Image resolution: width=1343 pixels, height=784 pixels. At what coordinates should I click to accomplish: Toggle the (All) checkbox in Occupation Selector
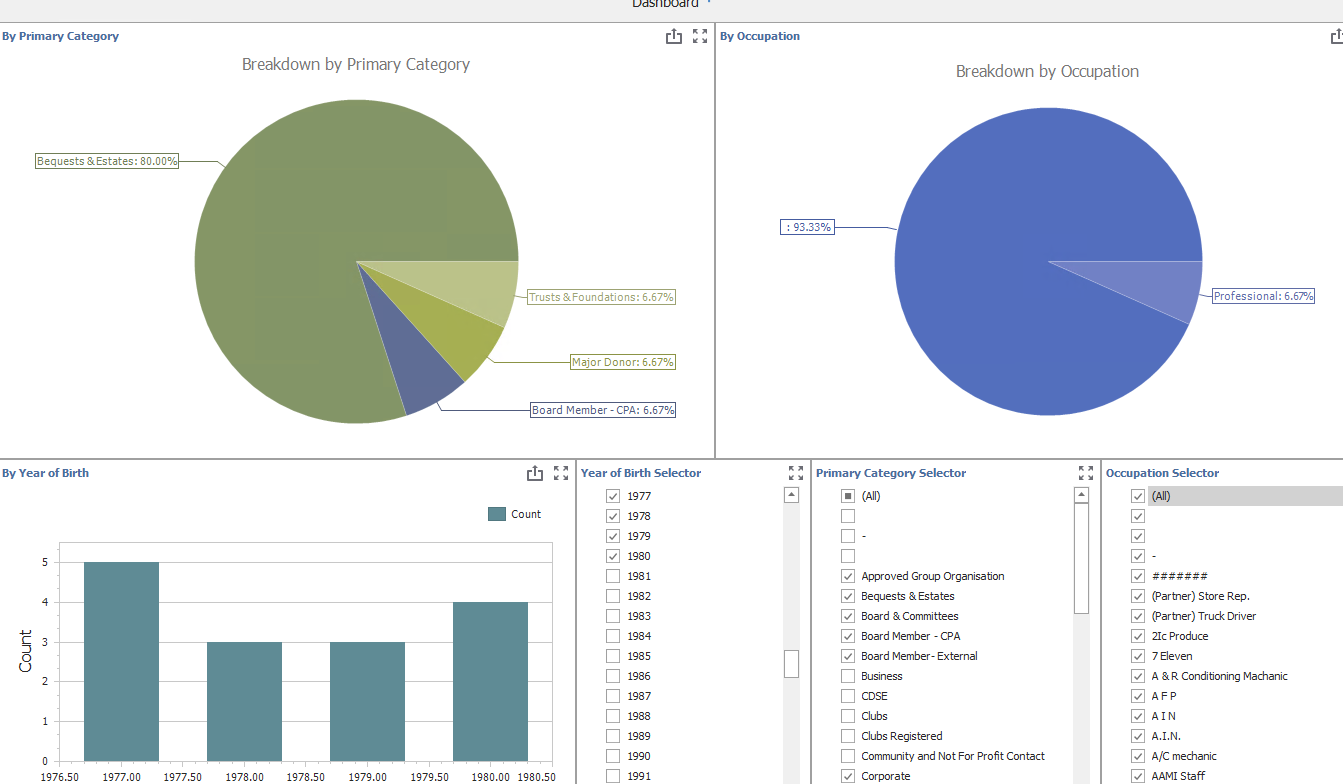1137,495
